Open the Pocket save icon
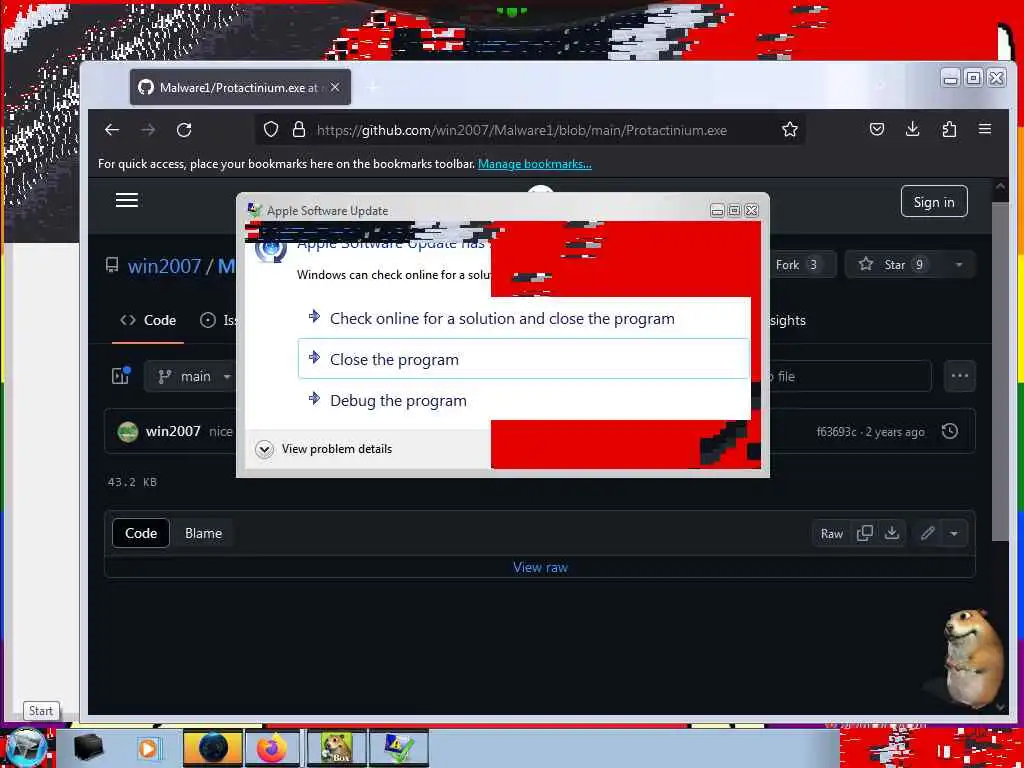1024x768 pixels. coord(876,129)
